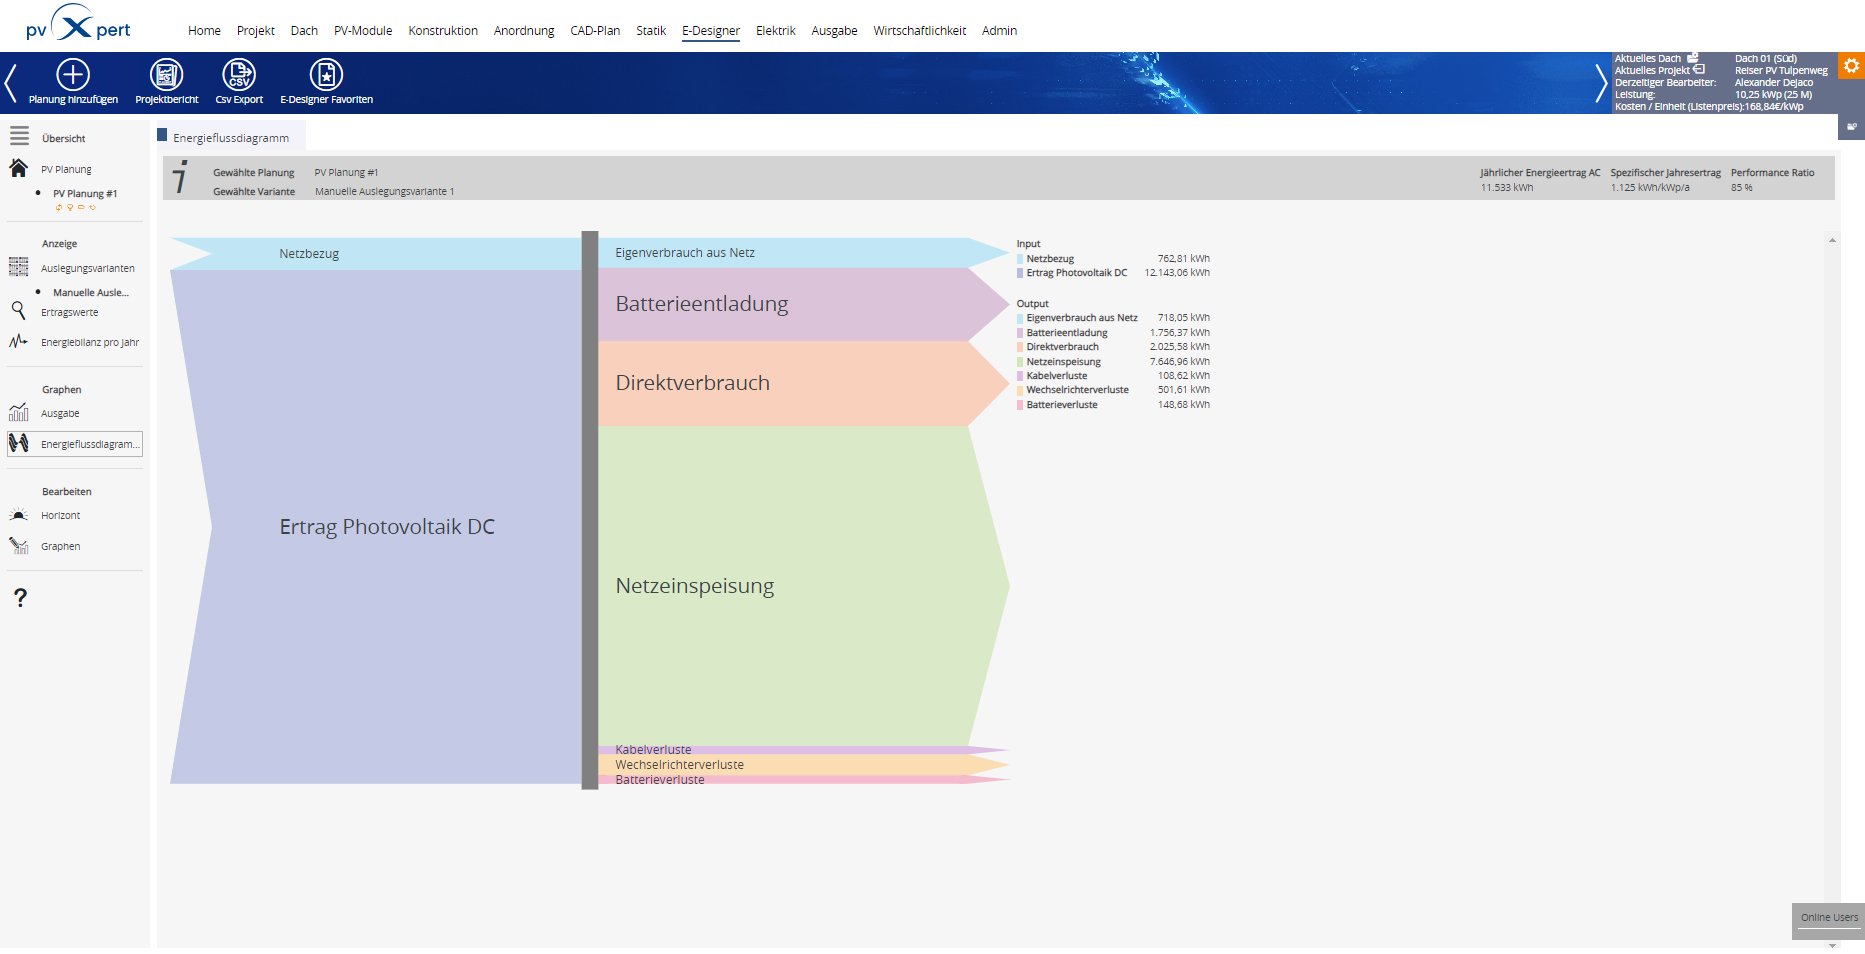This screenshot has height=954, width=1865.
Task: Open Energiebilanz pro Jahr view
Action: (x=89, y=342)
